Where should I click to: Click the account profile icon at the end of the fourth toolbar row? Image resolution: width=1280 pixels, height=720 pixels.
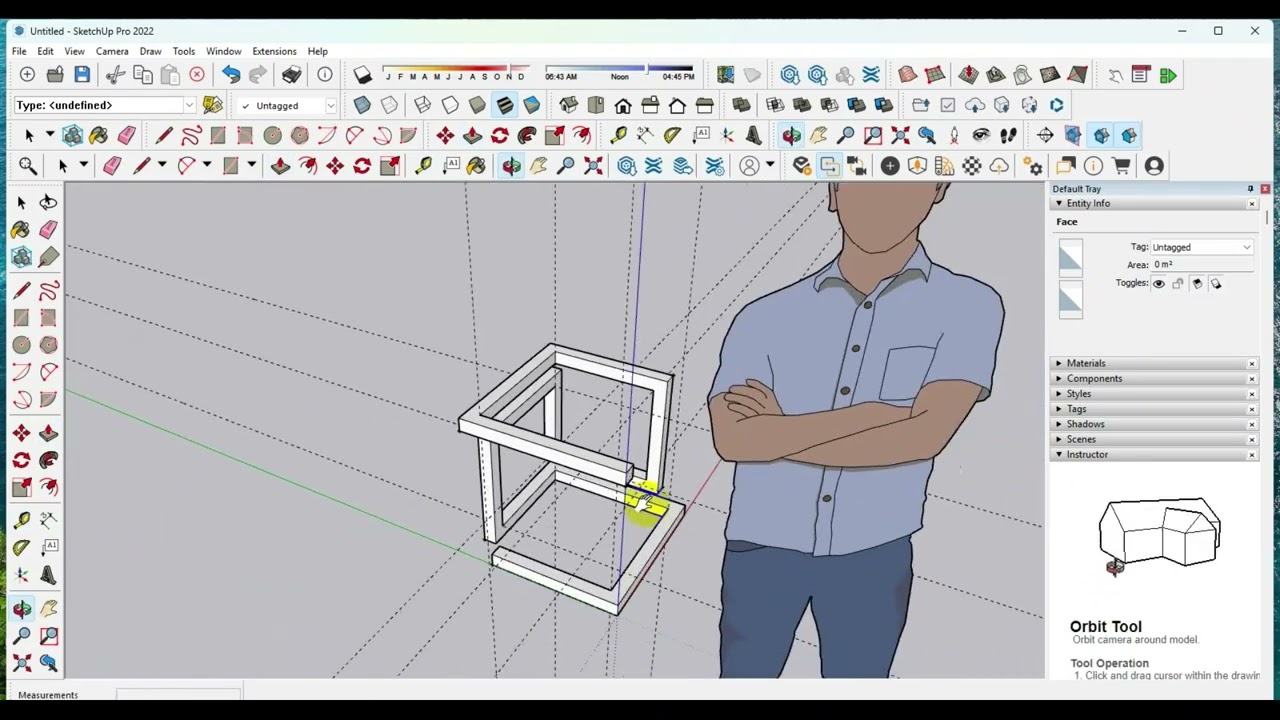tap(1154, 166)
